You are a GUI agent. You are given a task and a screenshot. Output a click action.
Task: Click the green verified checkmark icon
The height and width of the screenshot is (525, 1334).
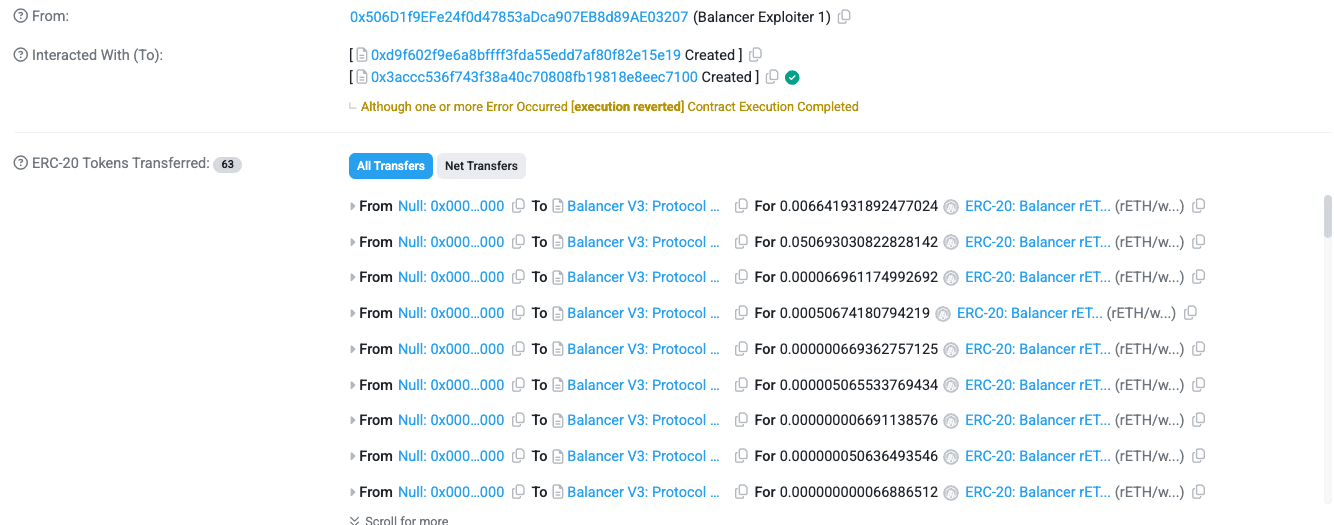[792, 77]
